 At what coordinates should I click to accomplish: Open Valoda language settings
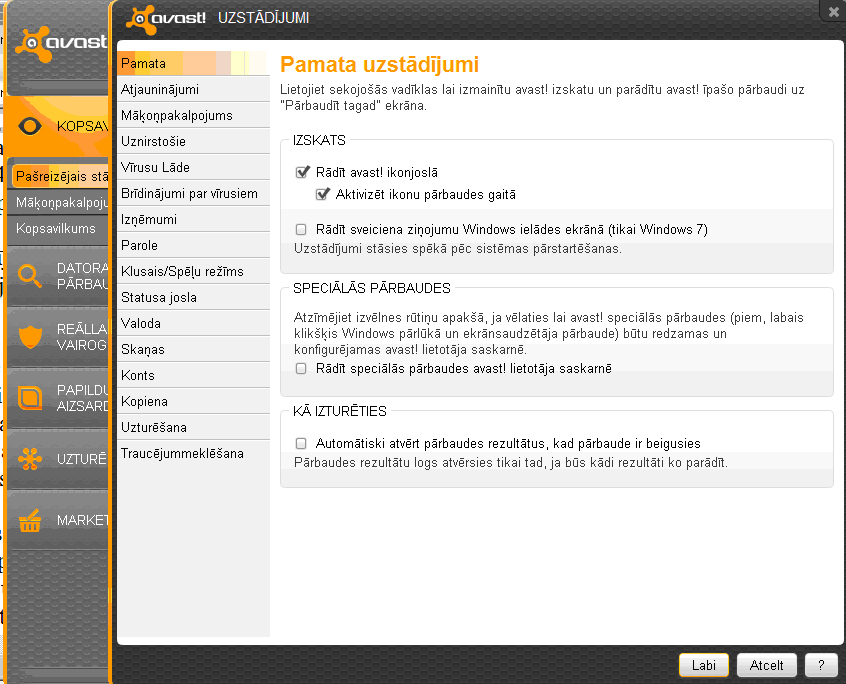(x=193, y=323)
